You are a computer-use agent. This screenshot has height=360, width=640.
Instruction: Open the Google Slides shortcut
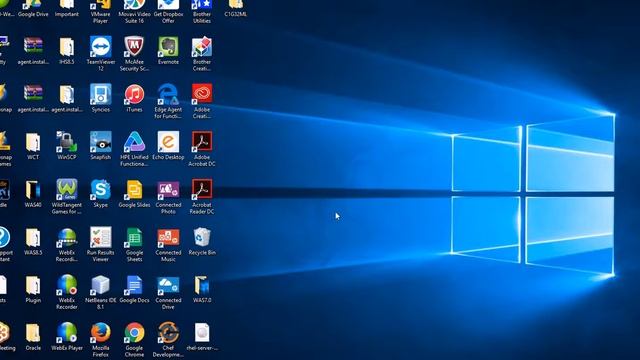tap(134, 190)
